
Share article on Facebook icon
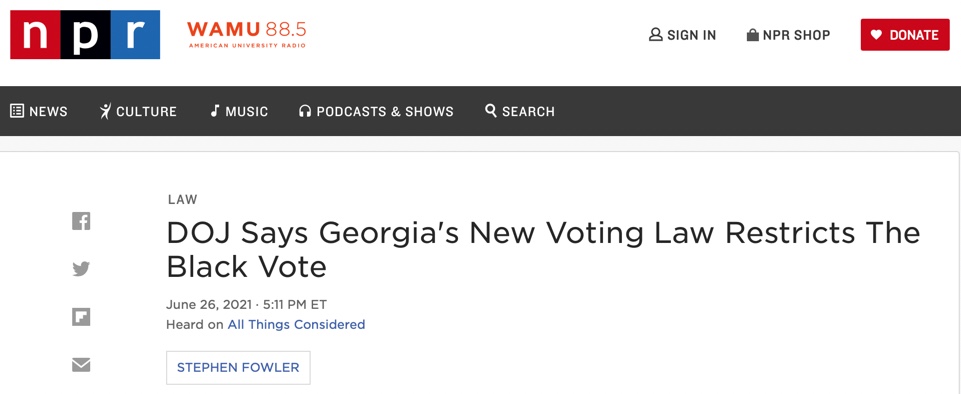click(81, 221)
